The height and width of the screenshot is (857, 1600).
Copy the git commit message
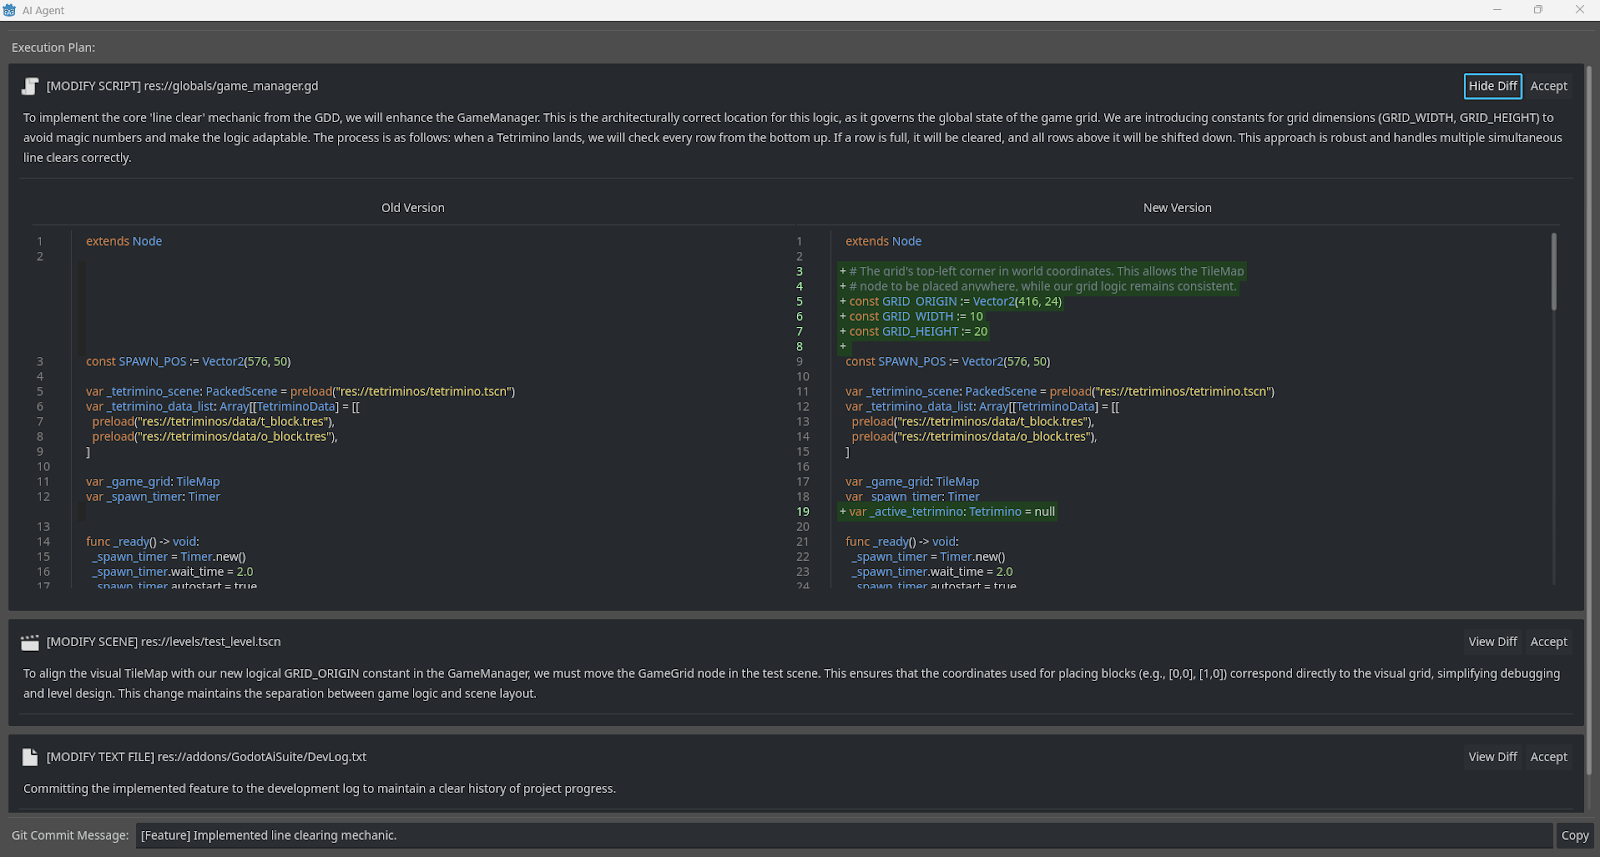coord(1574,835)
